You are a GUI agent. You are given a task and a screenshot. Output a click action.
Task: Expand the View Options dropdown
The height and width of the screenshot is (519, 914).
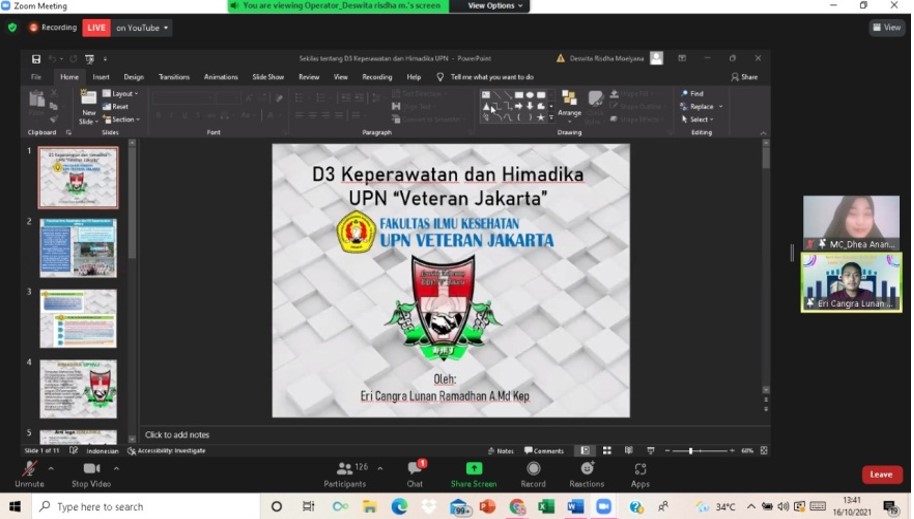pyautogui.click(x=495, y=6)
